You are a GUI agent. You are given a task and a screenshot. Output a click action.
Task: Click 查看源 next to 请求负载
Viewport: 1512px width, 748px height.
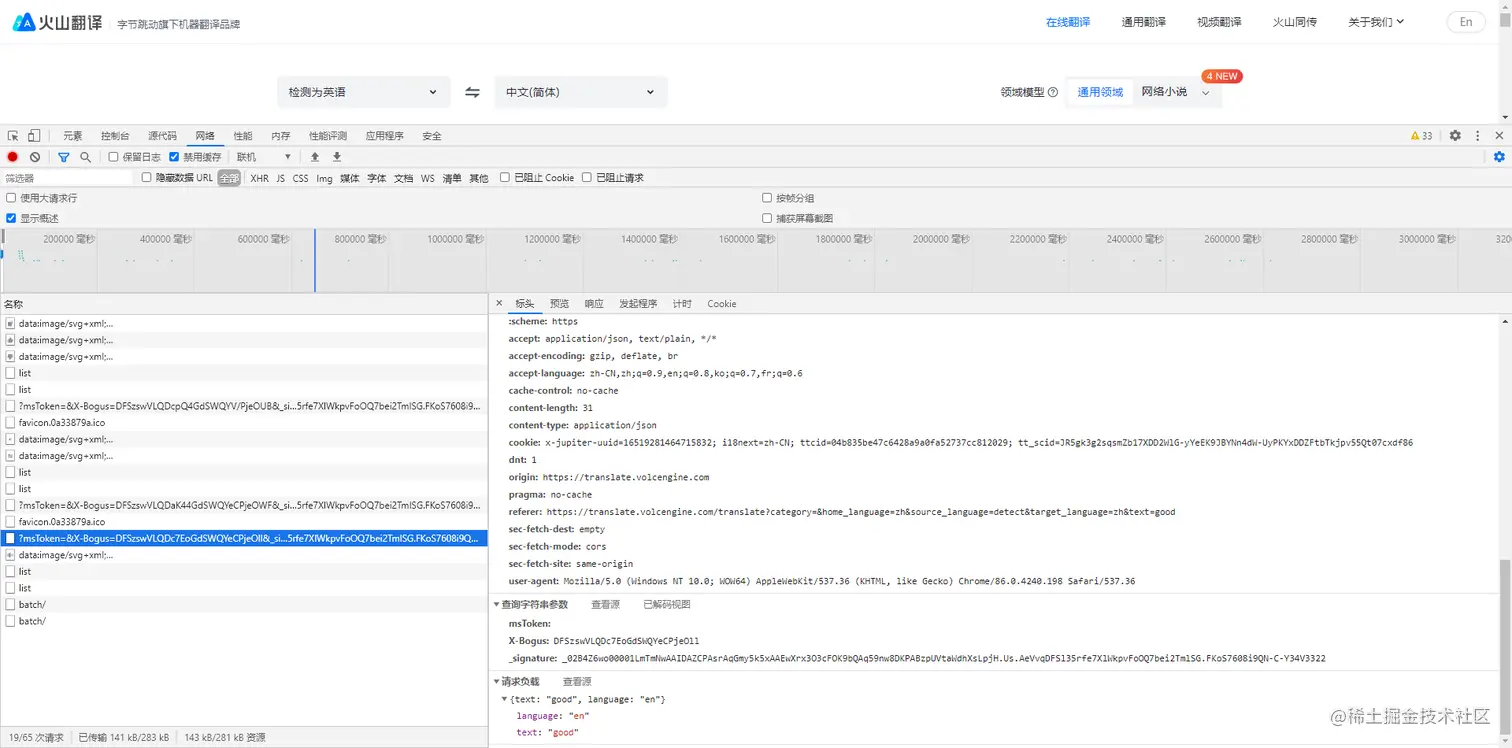[575, 682]
